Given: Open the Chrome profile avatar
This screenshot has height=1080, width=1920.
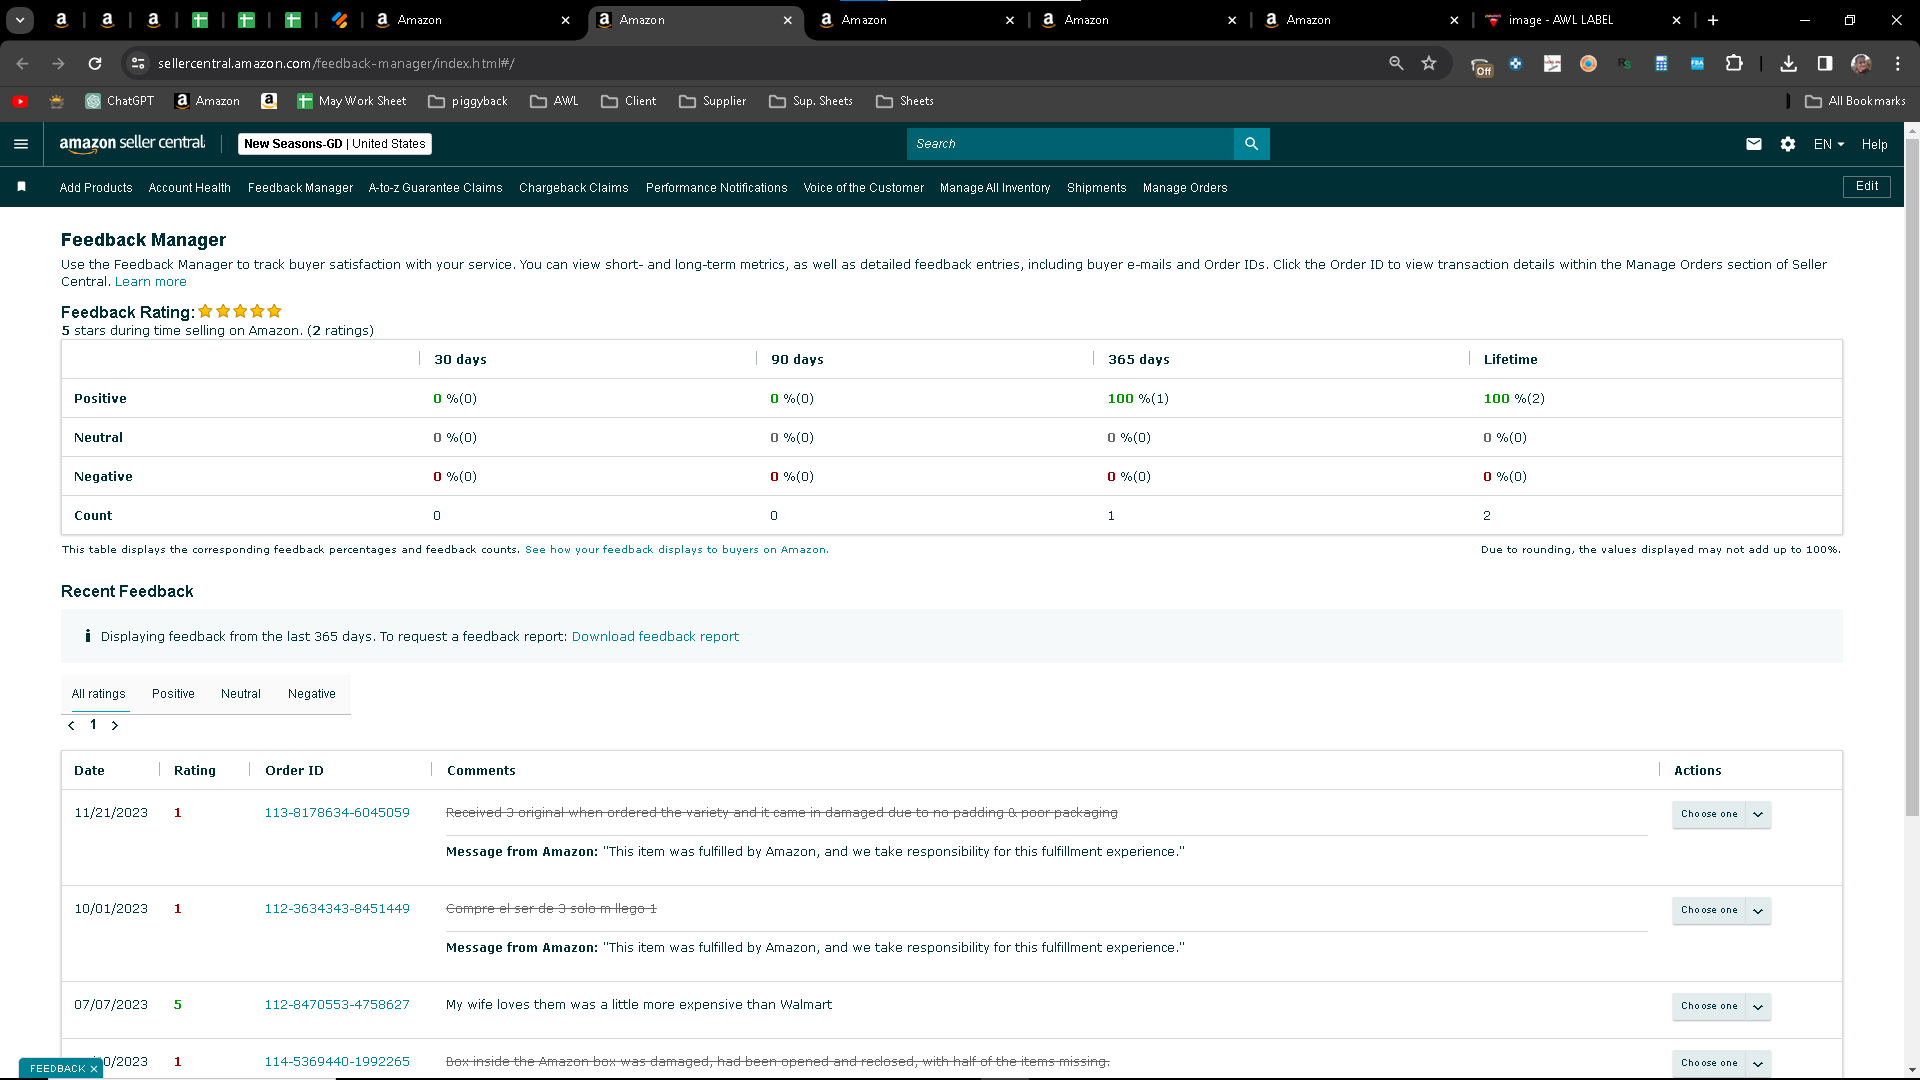Looking at the screenshot, I should click(x=1861, y=63).
